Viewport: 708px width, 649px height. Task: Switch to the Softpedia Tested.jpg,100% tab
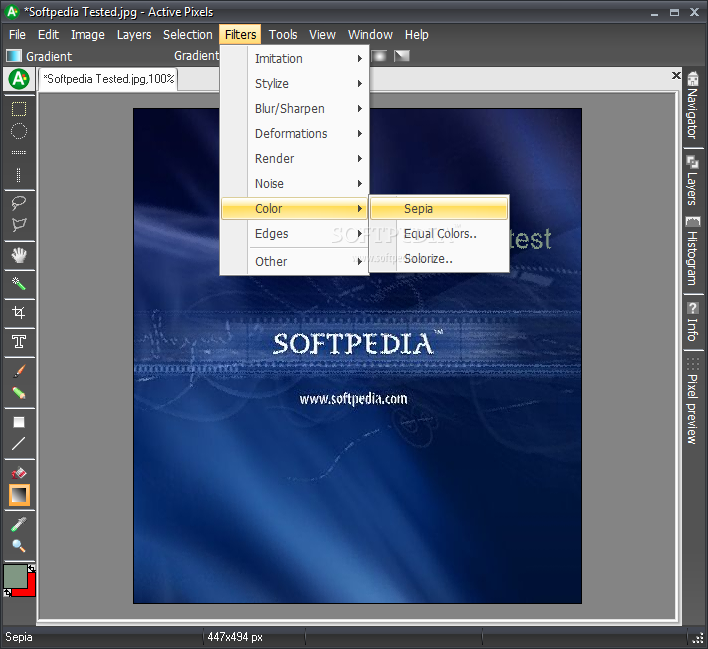click(108, 79)
